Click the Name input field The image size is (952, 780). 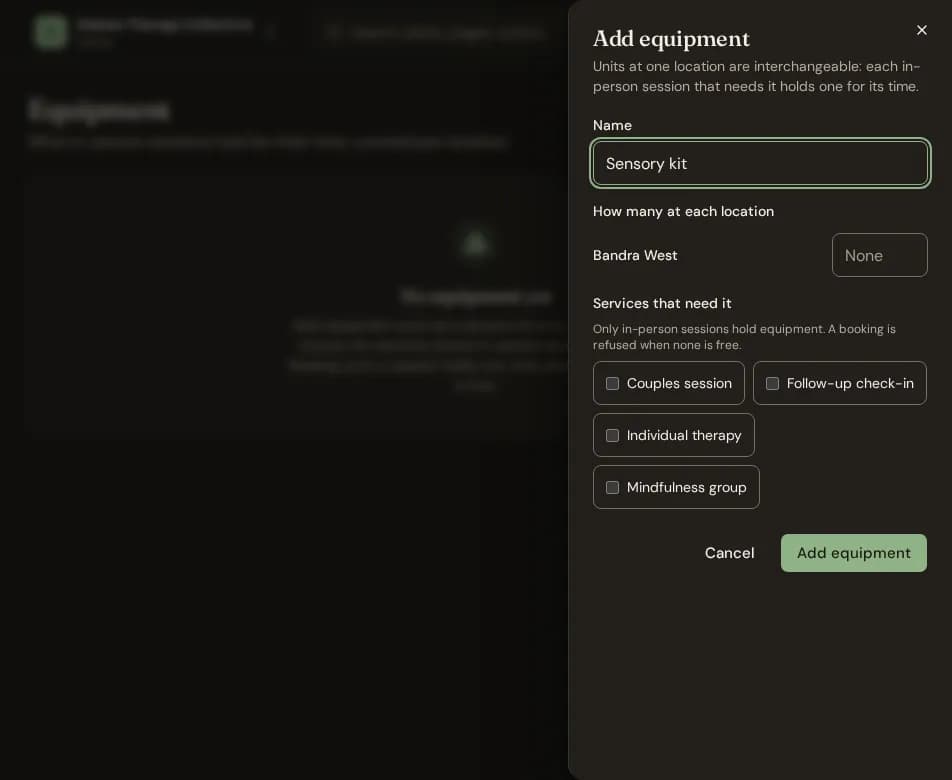click(760, 163)
